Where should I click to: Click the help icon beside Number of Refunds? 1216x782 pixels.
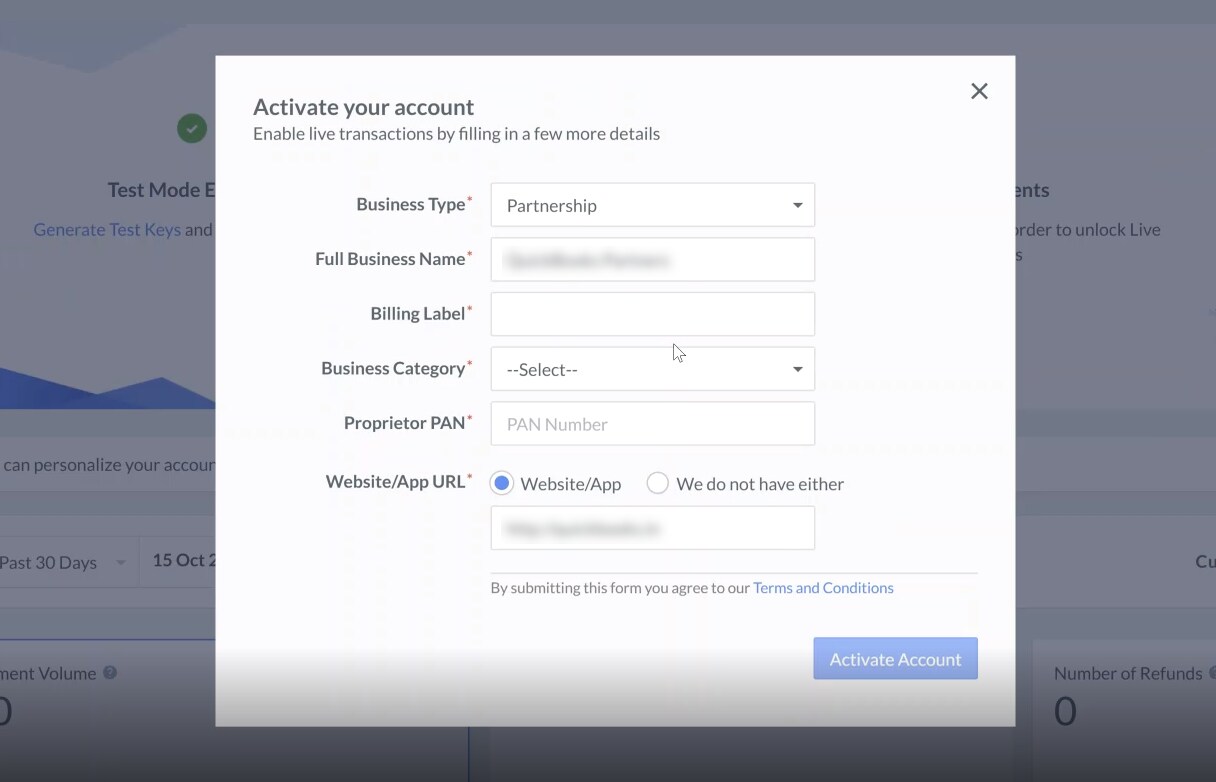(1212, 673)
